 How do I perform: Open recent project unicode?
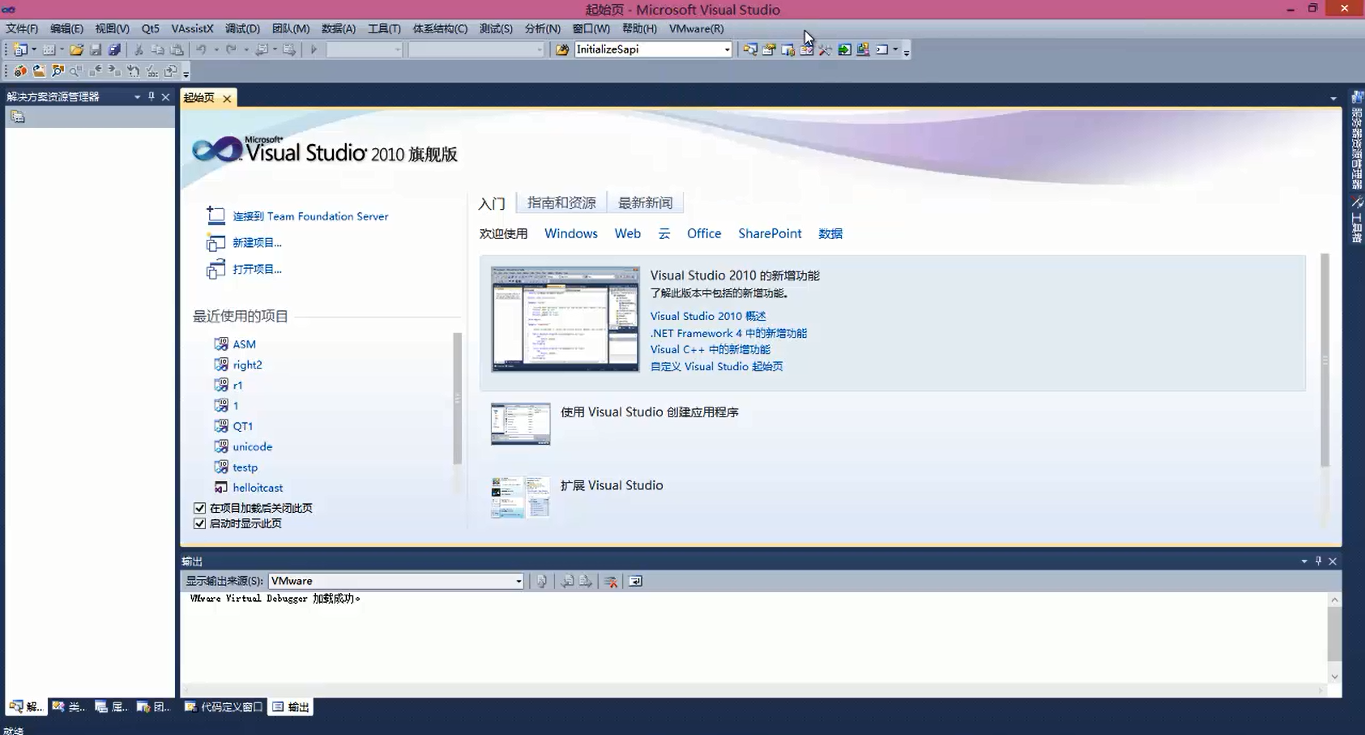(252, 447)
